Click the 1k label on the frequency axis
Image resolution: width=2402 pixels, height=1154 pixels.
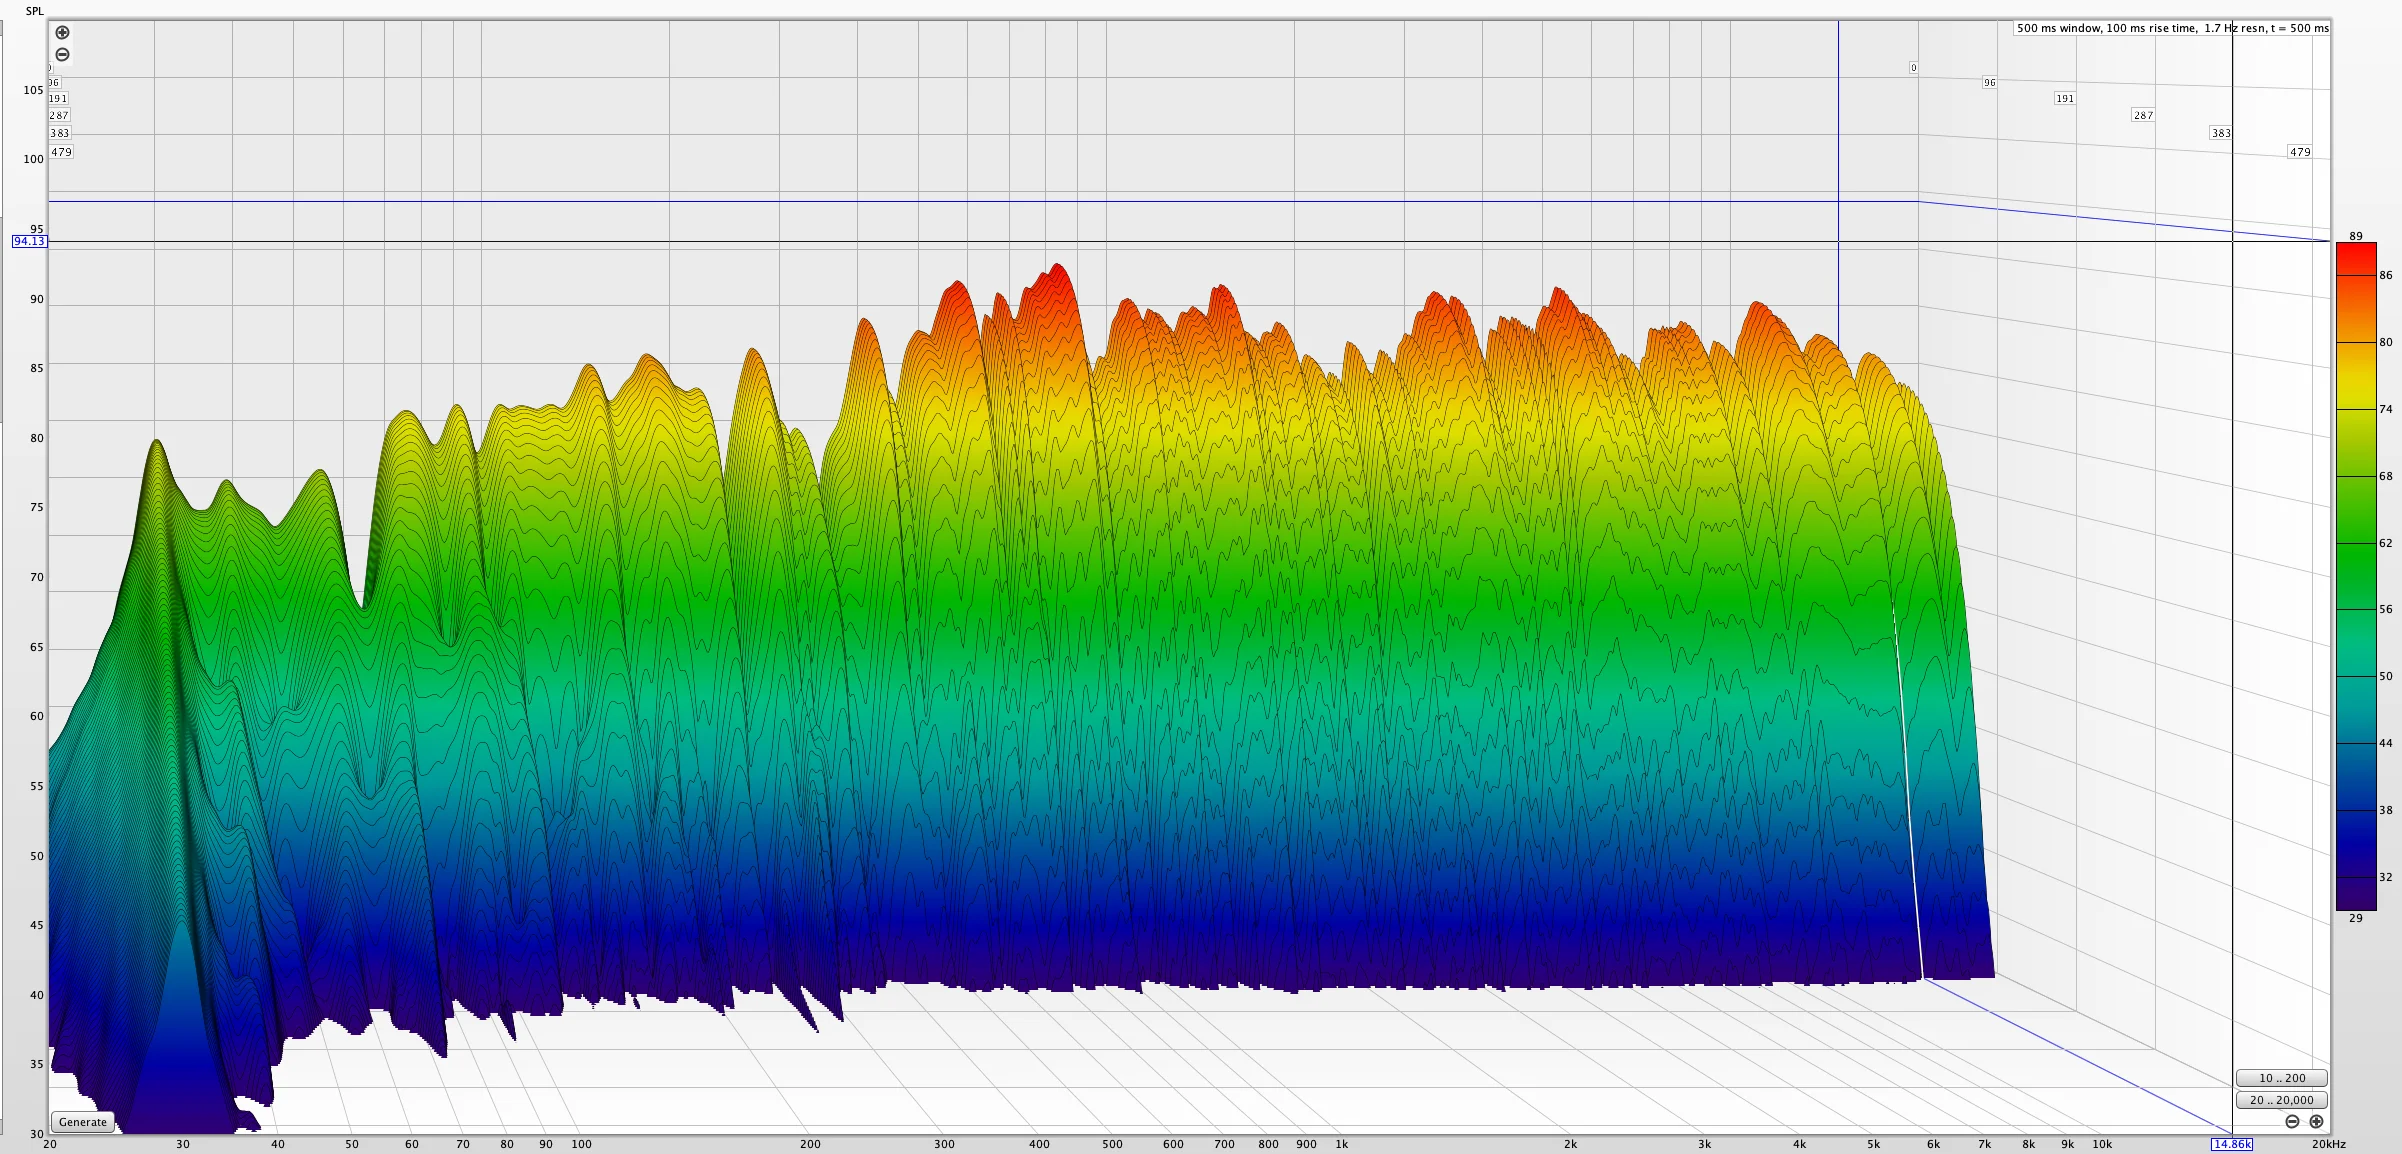(1341, 1144)
